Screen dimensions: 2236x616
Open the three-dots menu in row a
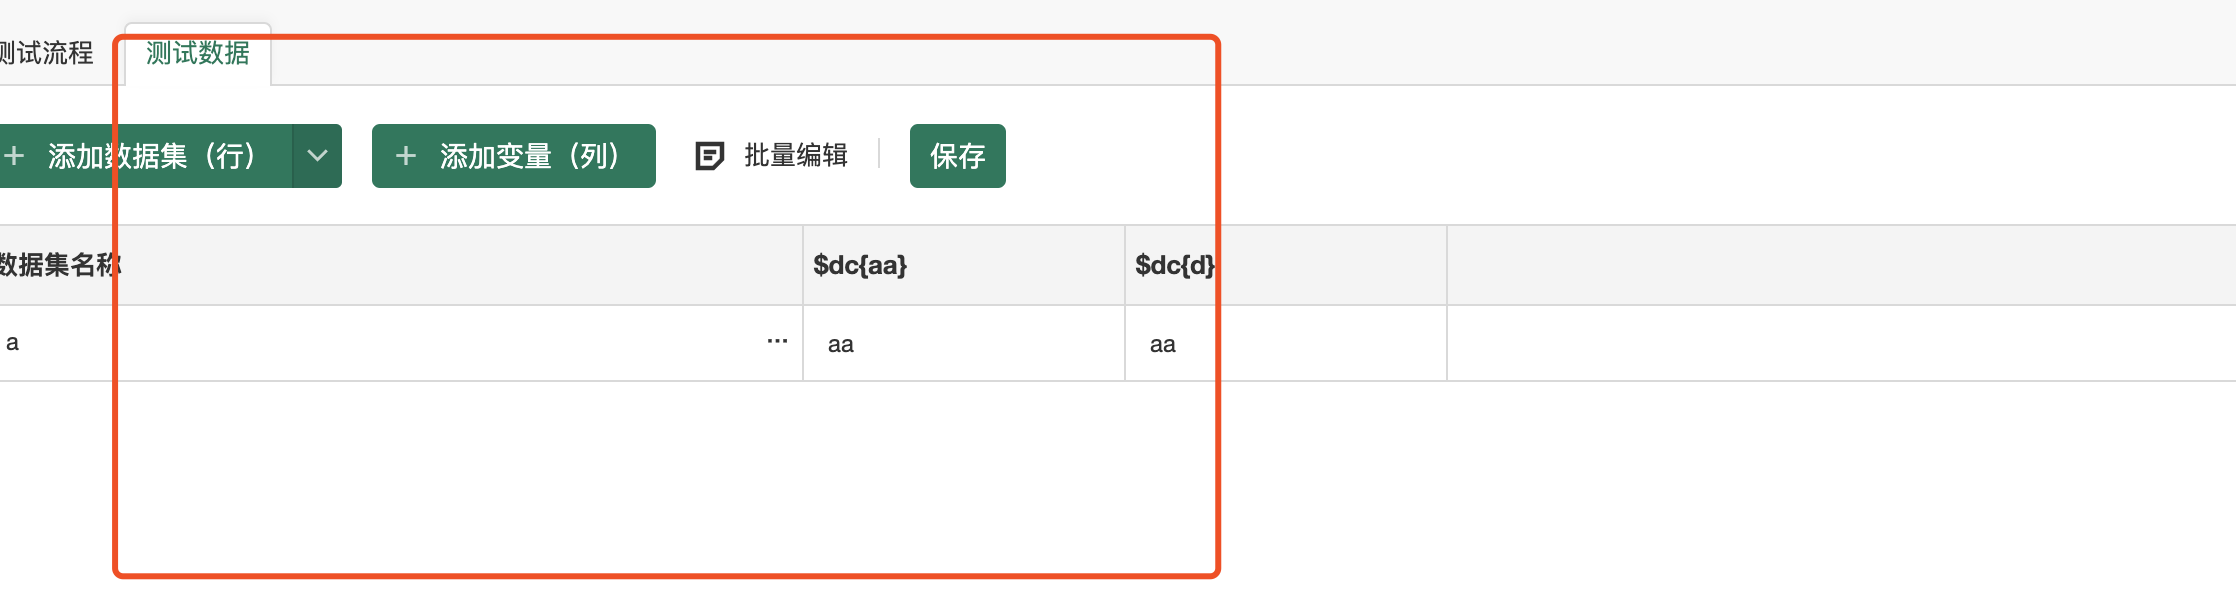pos(777,342)
